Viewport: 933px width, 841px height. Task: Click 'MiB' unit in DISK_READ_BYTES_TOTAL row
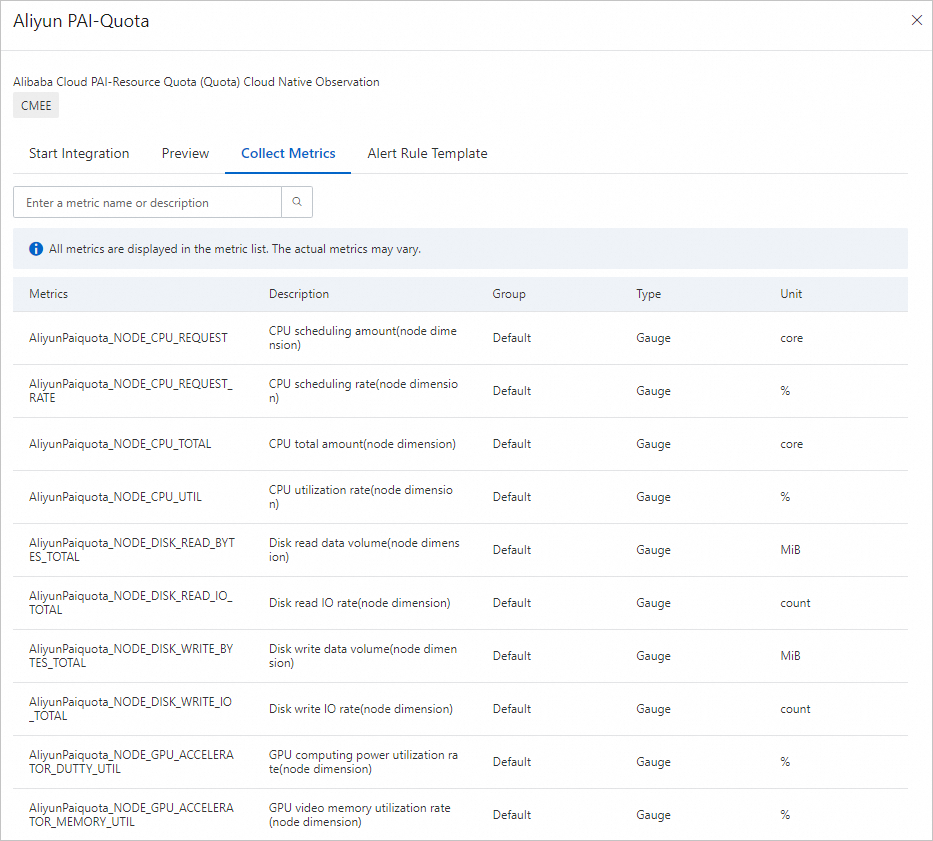(790, 550)
